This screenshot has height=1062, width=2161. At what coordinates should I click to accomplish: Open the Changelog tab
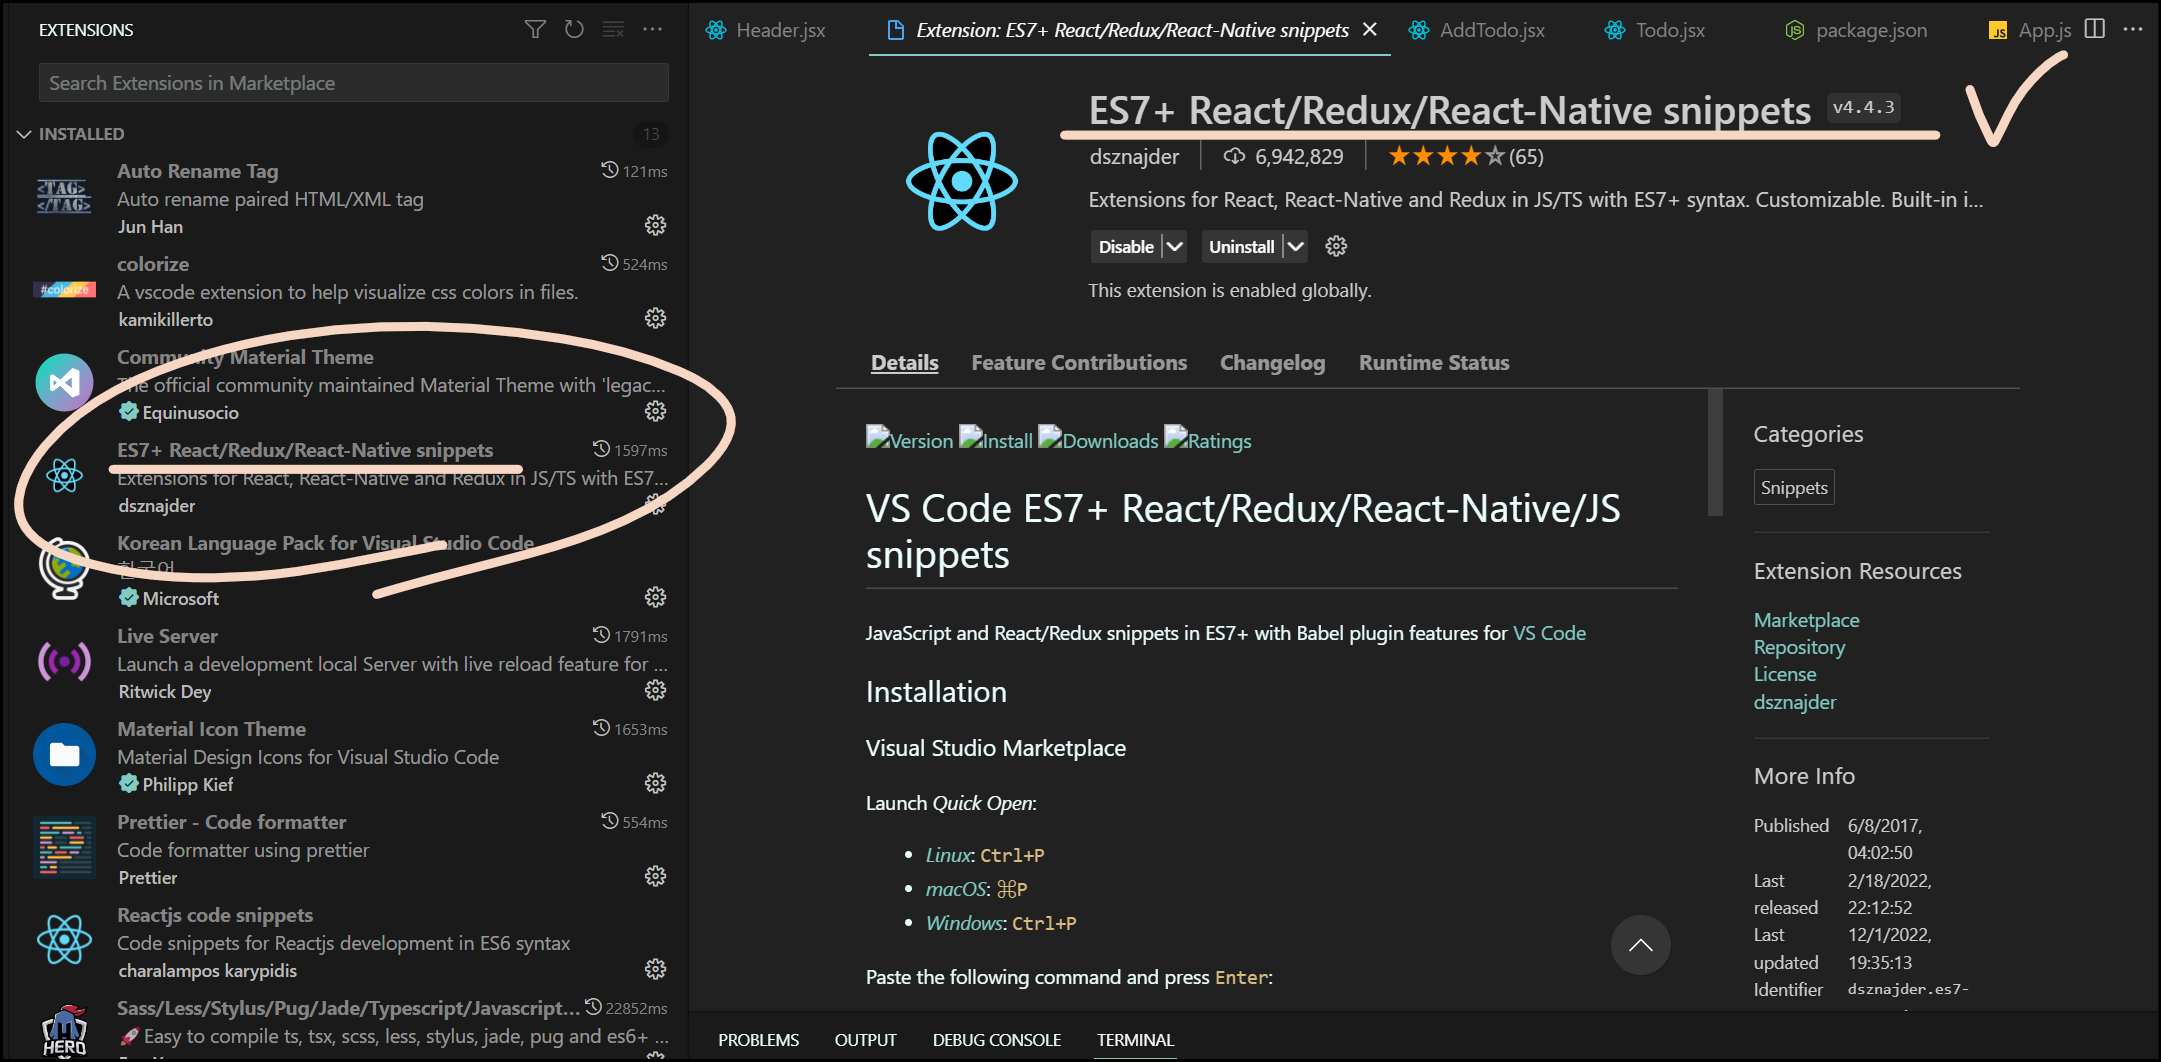(x=1272, y=362)
